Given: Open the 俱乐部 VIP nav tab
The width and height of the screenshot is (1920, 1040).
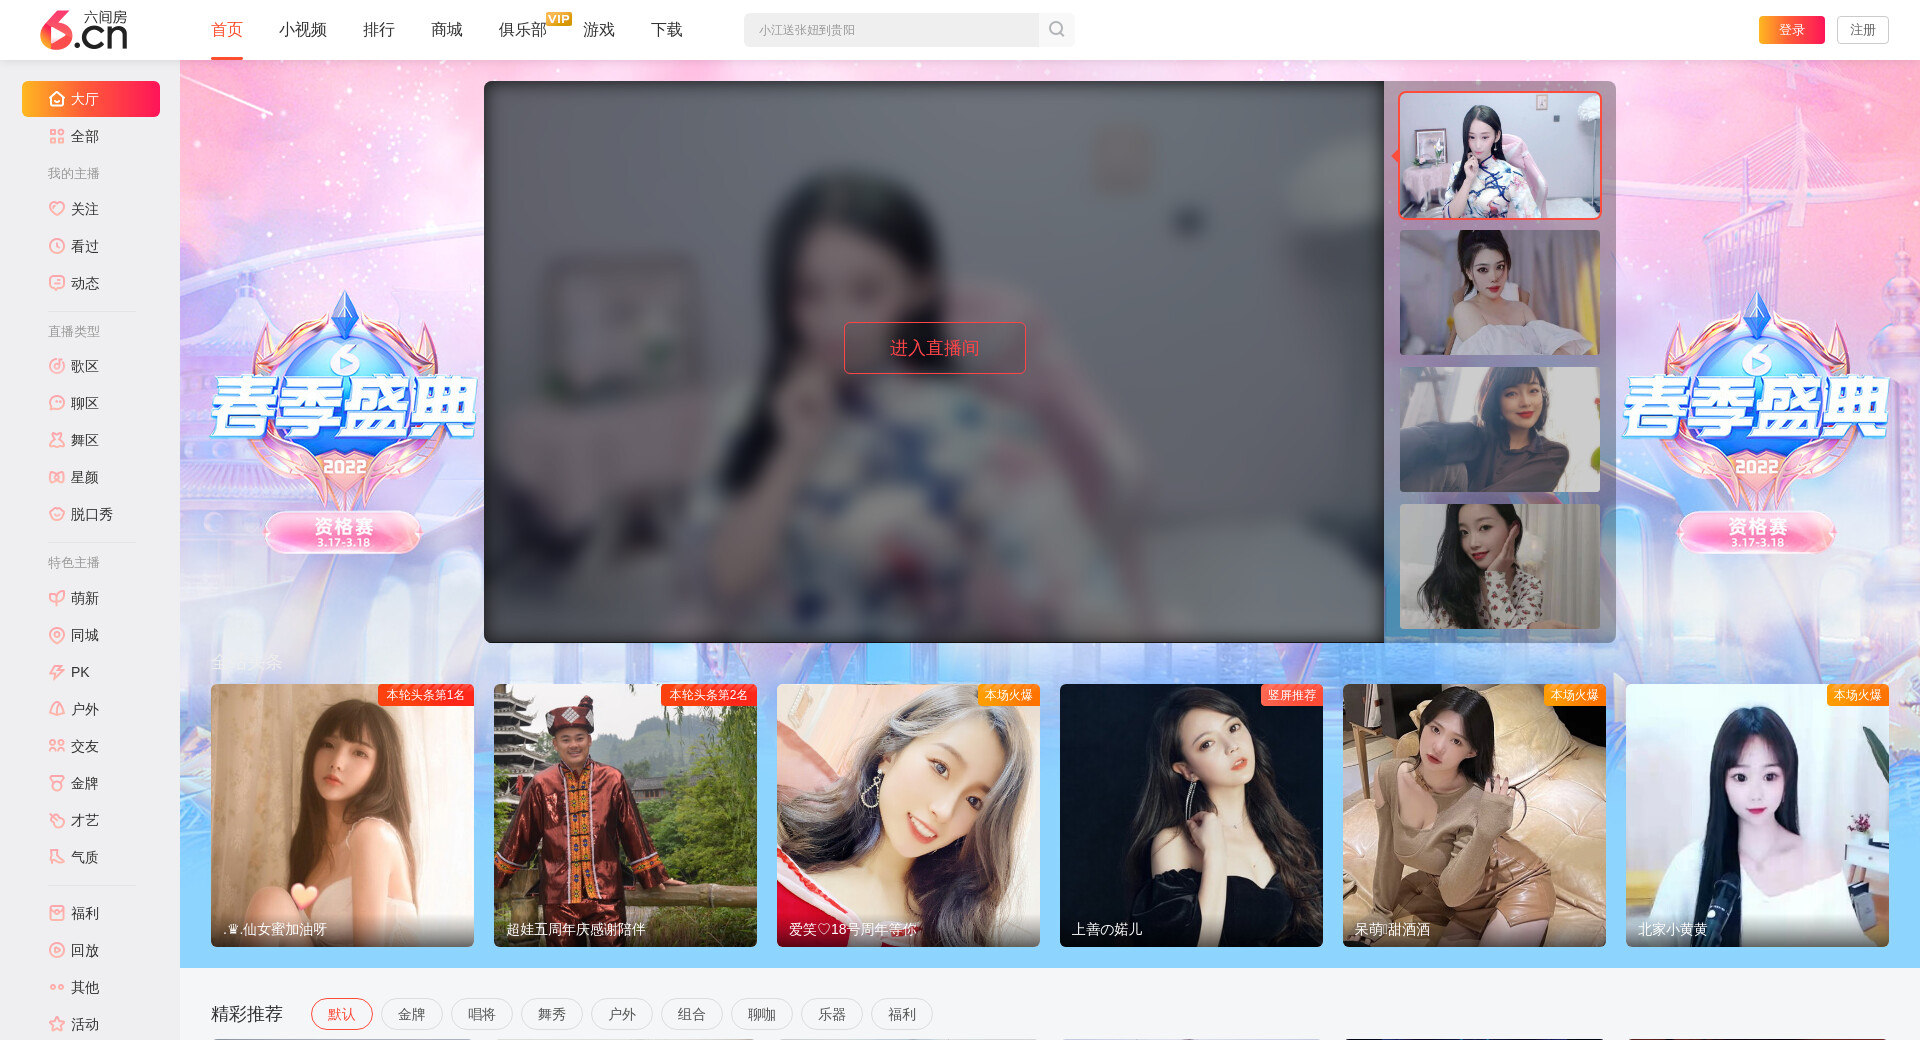Looking at the screenshot, I should 523,30.
